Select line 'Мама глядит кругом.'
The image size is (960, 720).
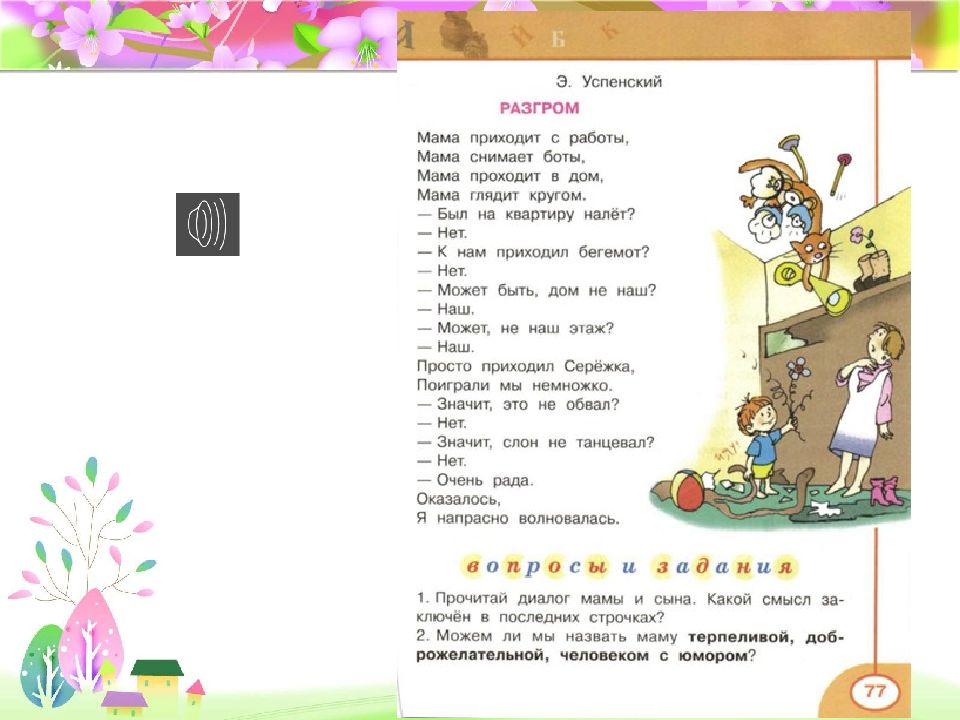(x=501, y=195)
